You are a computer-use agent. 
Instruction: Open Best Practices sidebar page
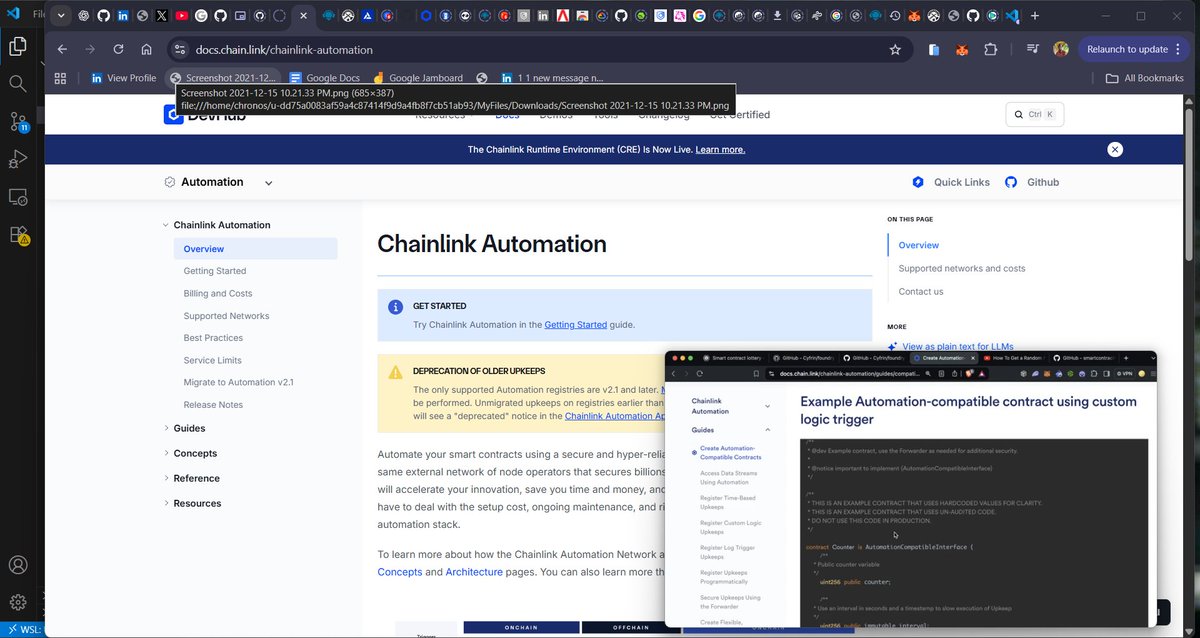213,338
